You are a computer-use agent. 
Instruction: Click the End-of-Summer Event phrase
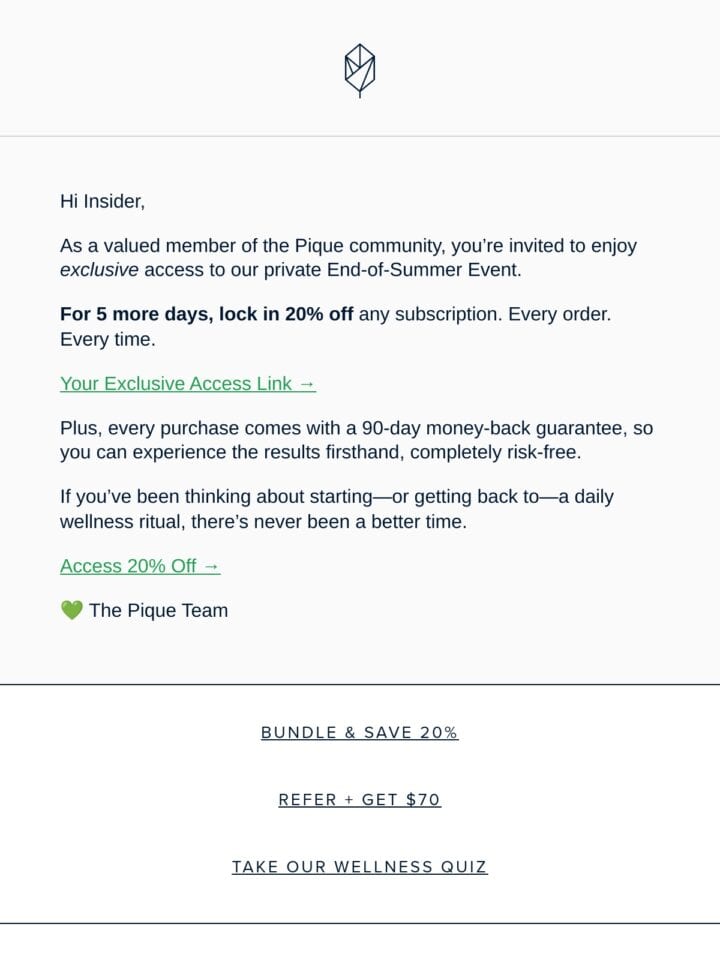click(424, 270)
